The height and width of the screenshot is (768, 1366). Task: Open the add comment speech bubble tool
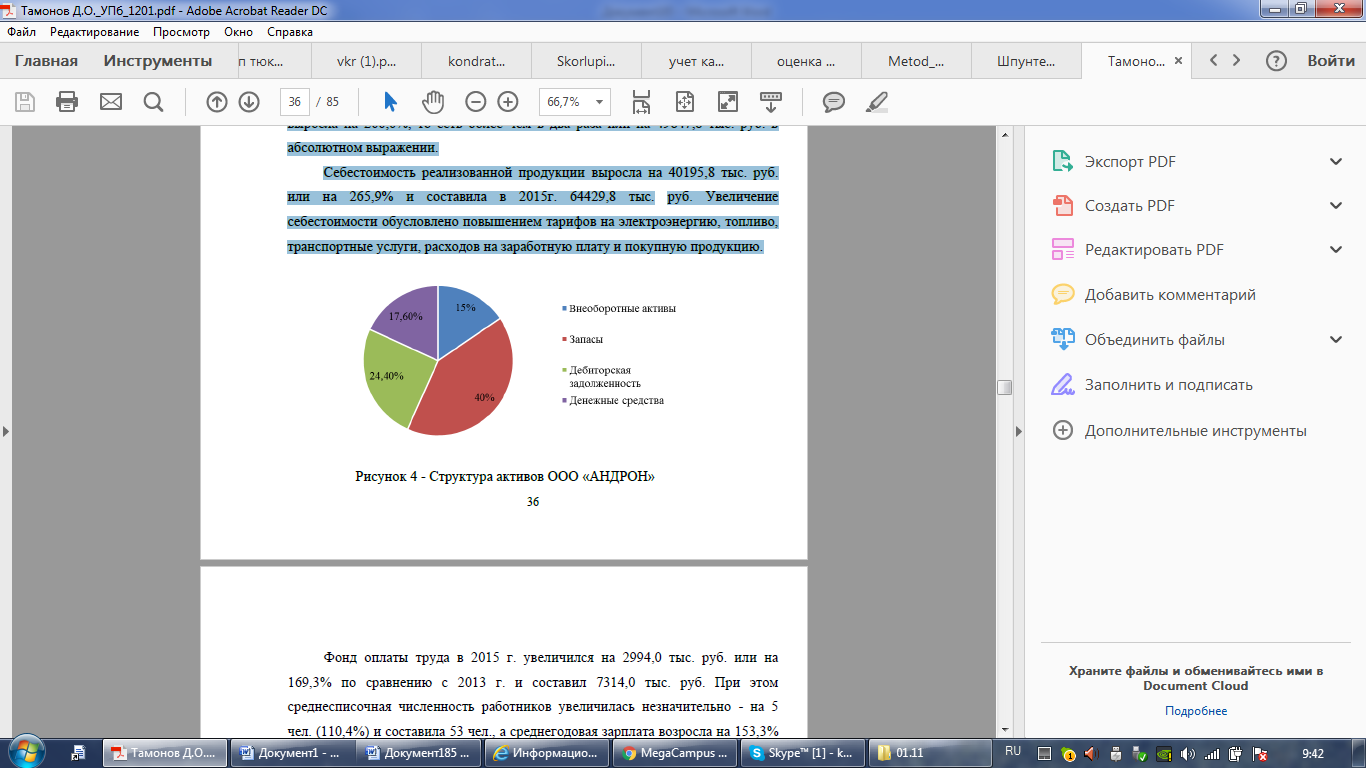point(833,102)
